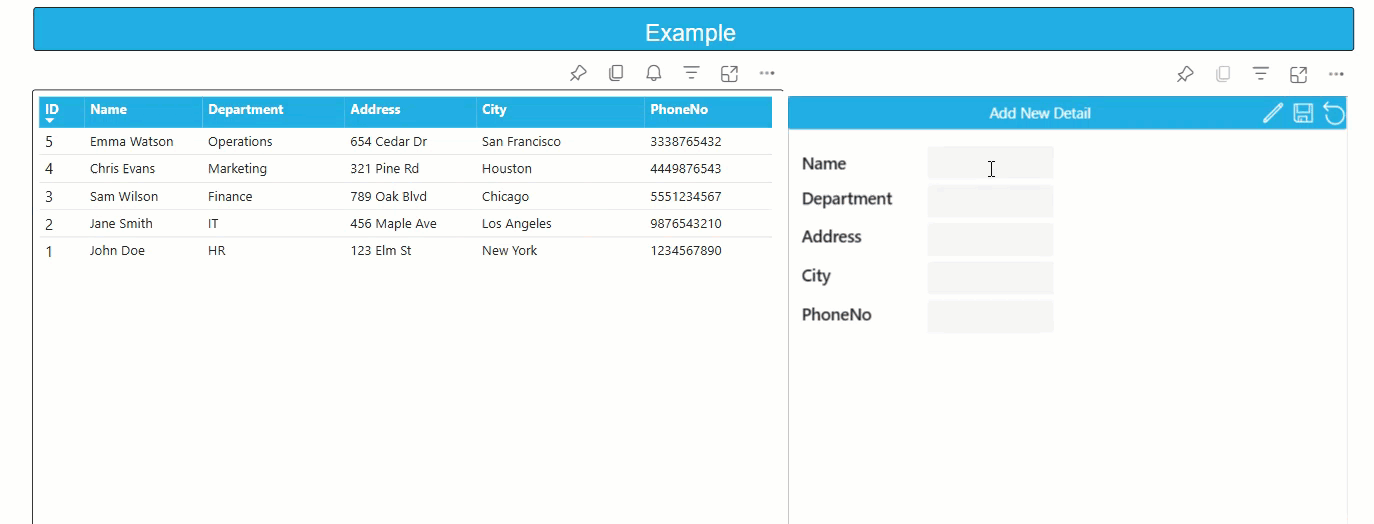This screenshot has width=1374, height=524.
Task: Select the Emma Watson row
Action: pyautogui.click(x=131, y=142)
